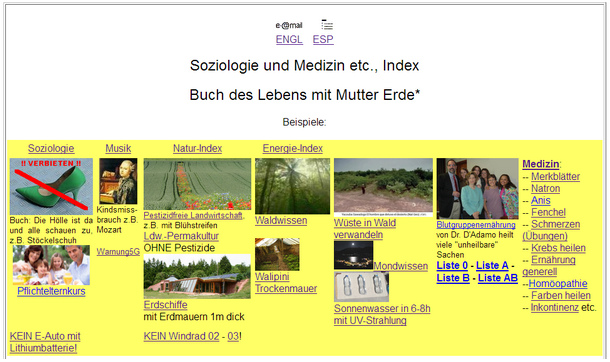Open the Liste AB link
Screen dimensions: 610x362
tap(498, 278)
